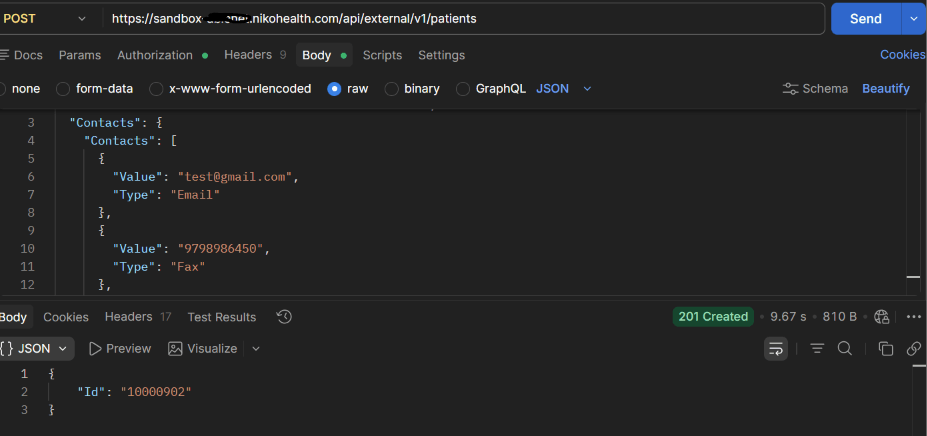The width and height of the screenshot is (927, 436).
Task: Open the response filter icon
Action: pyautogui.click(x=817, y=349)
